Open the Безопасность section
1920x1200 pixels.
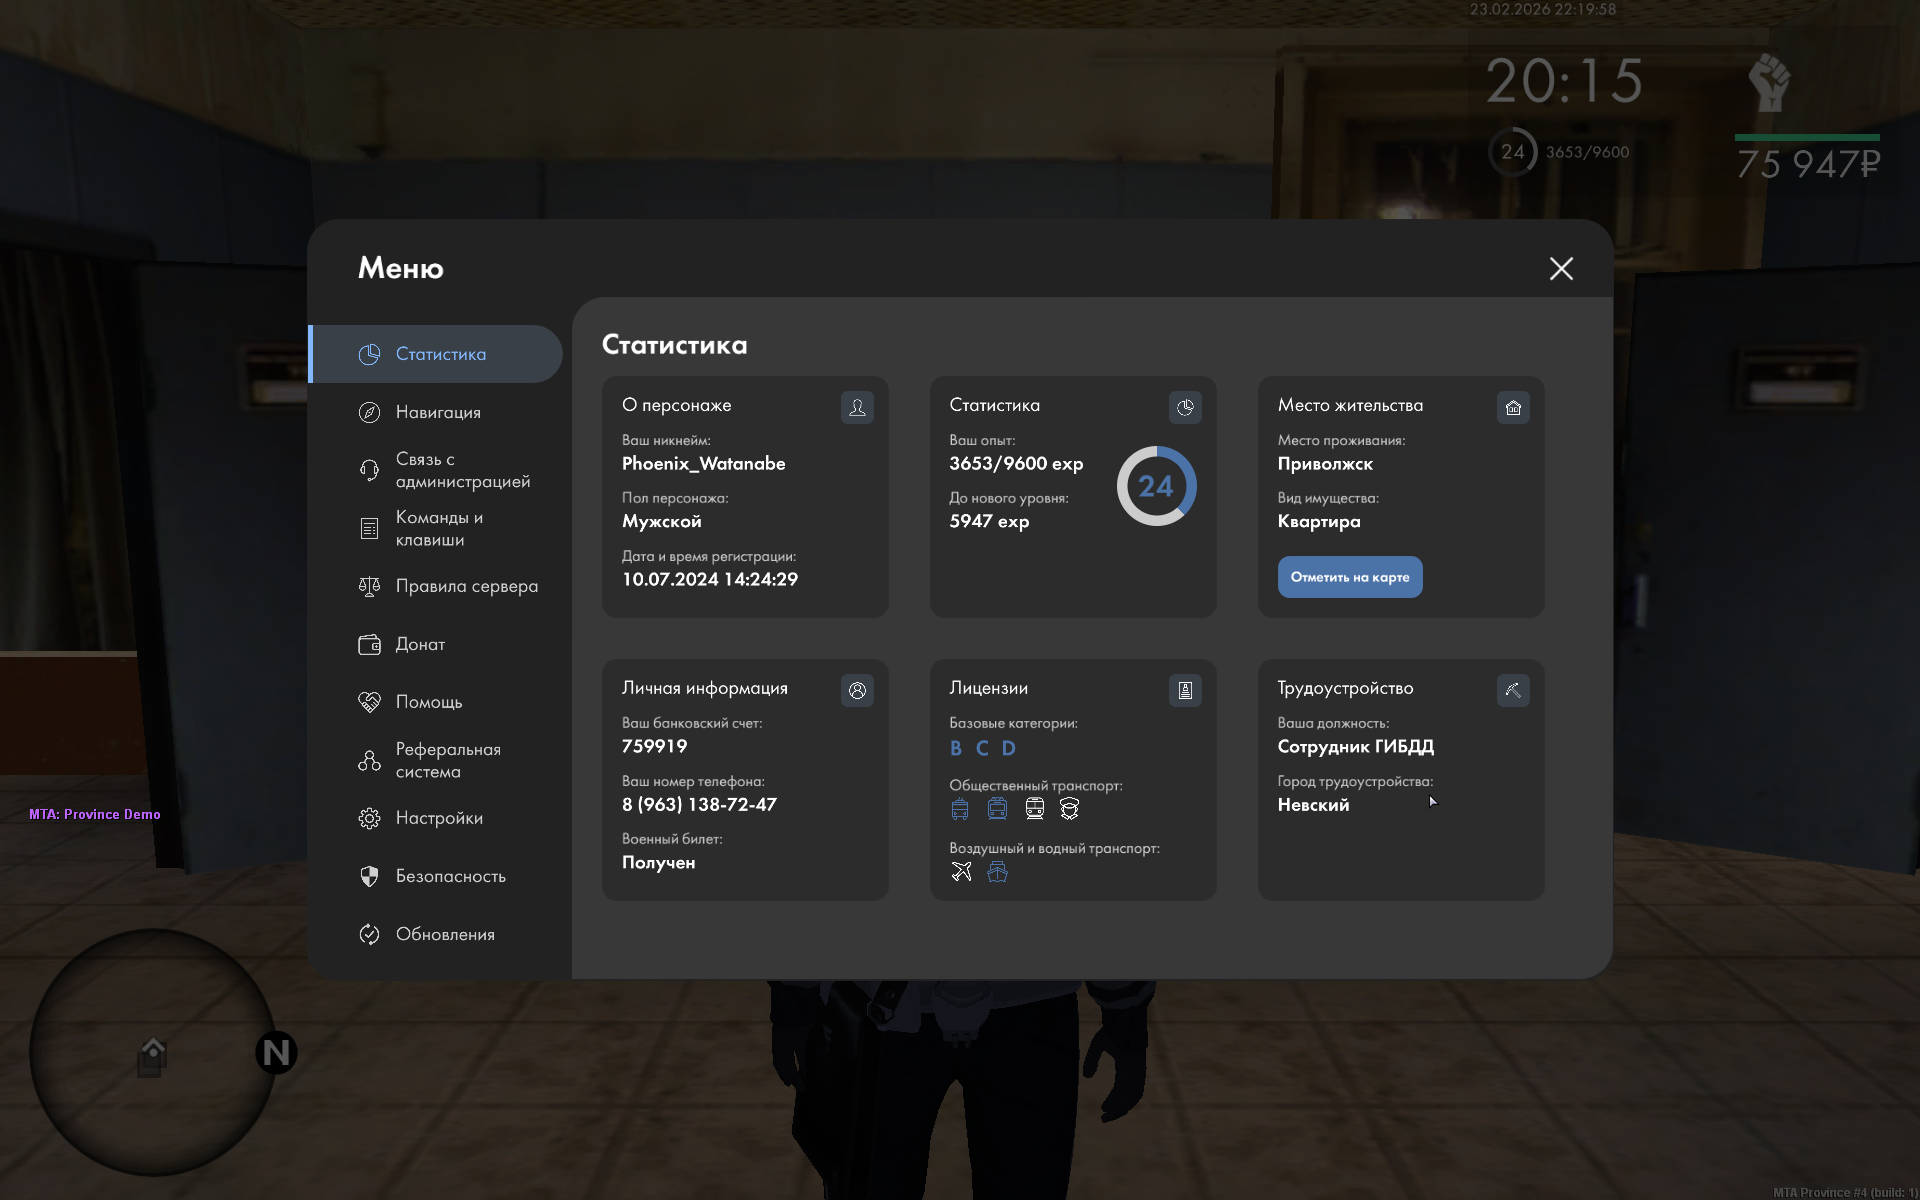[x=450, y=876]
